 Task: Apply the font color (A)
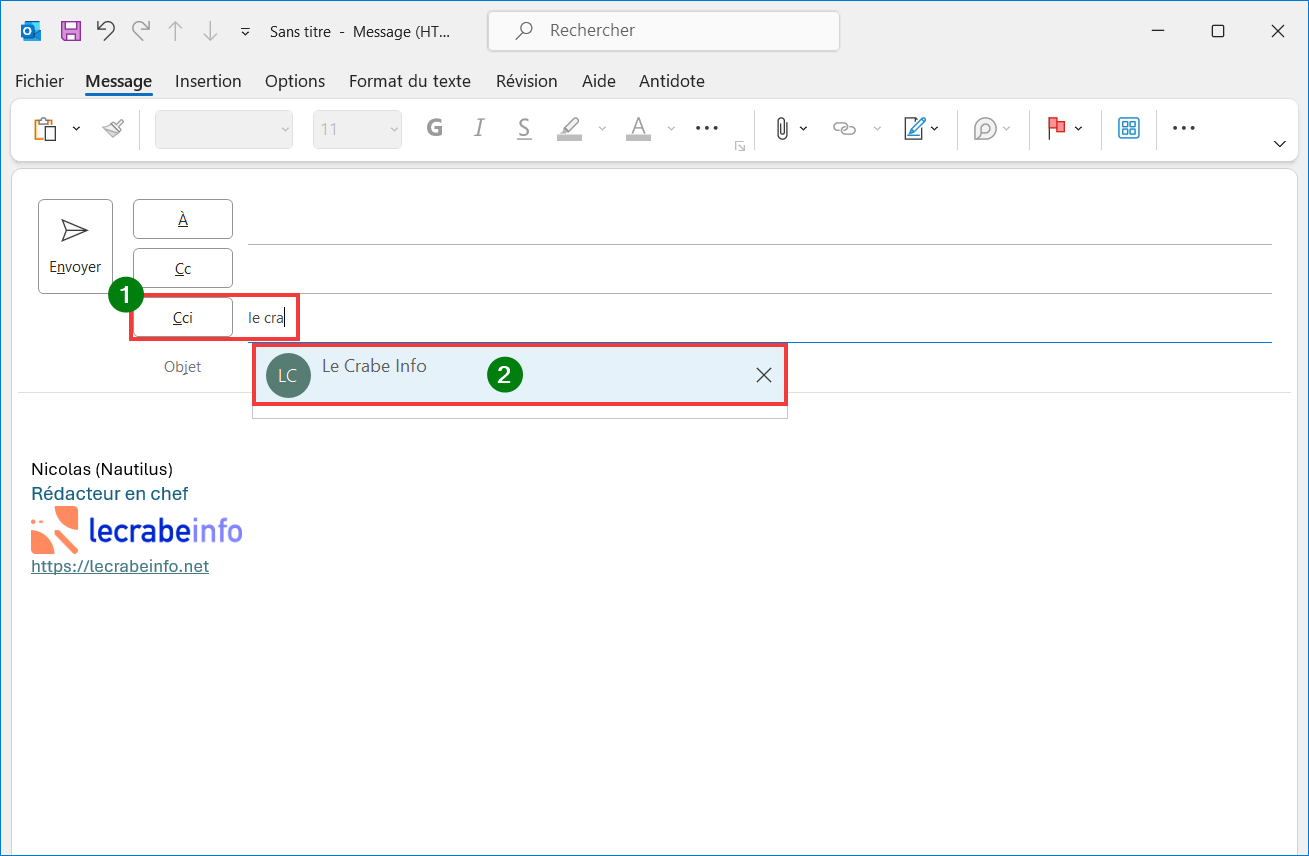tap(638, 128)
